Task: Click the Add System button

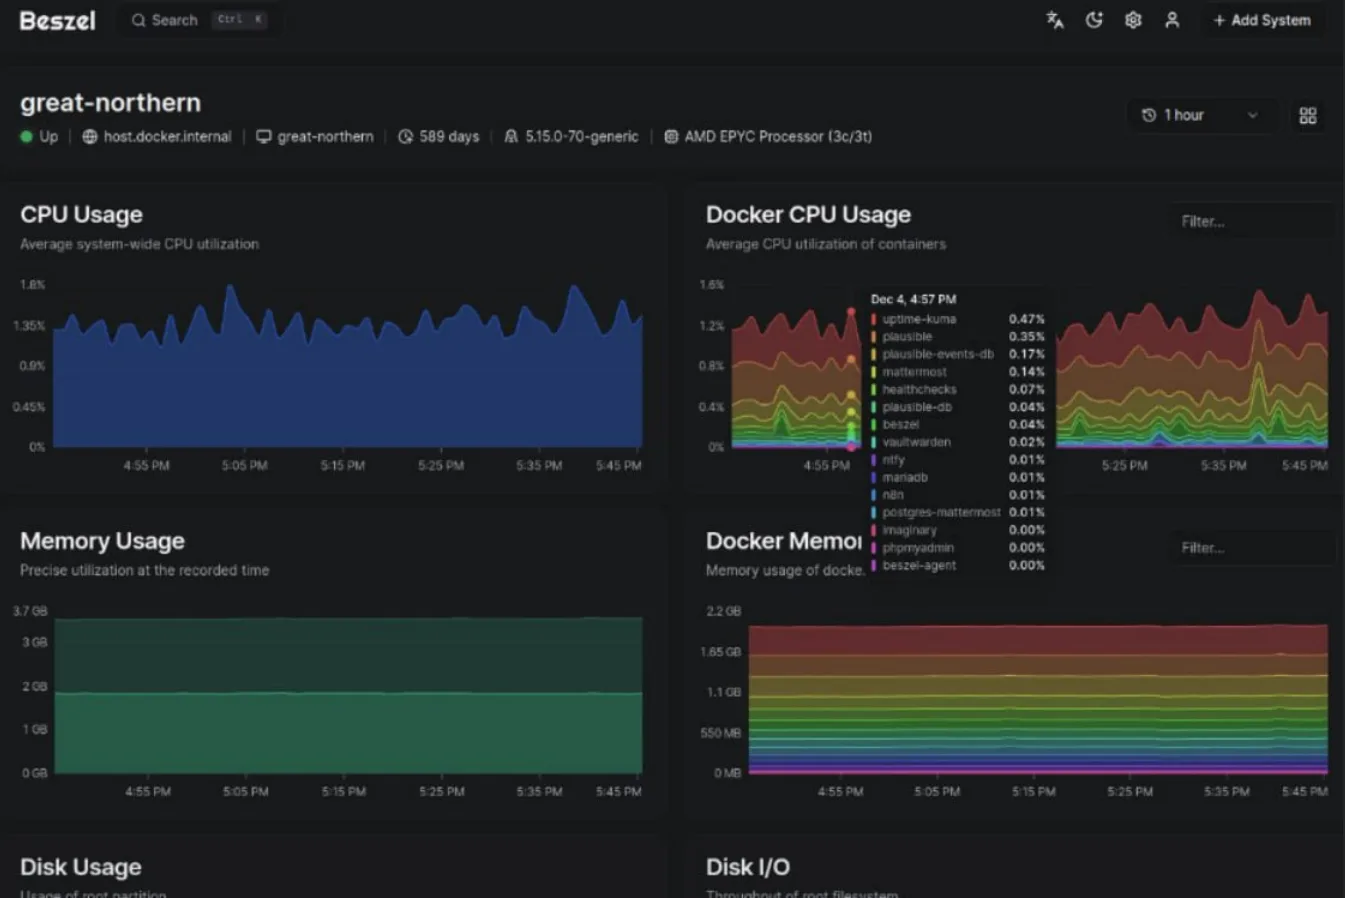Action: point(1262,20)
